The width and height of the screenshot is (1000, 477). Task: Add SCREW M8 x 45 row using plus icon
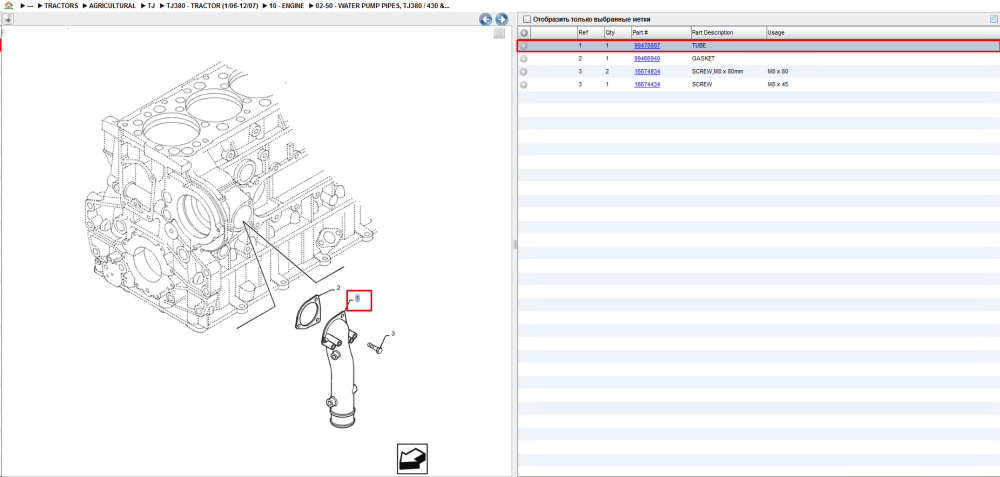524,84
